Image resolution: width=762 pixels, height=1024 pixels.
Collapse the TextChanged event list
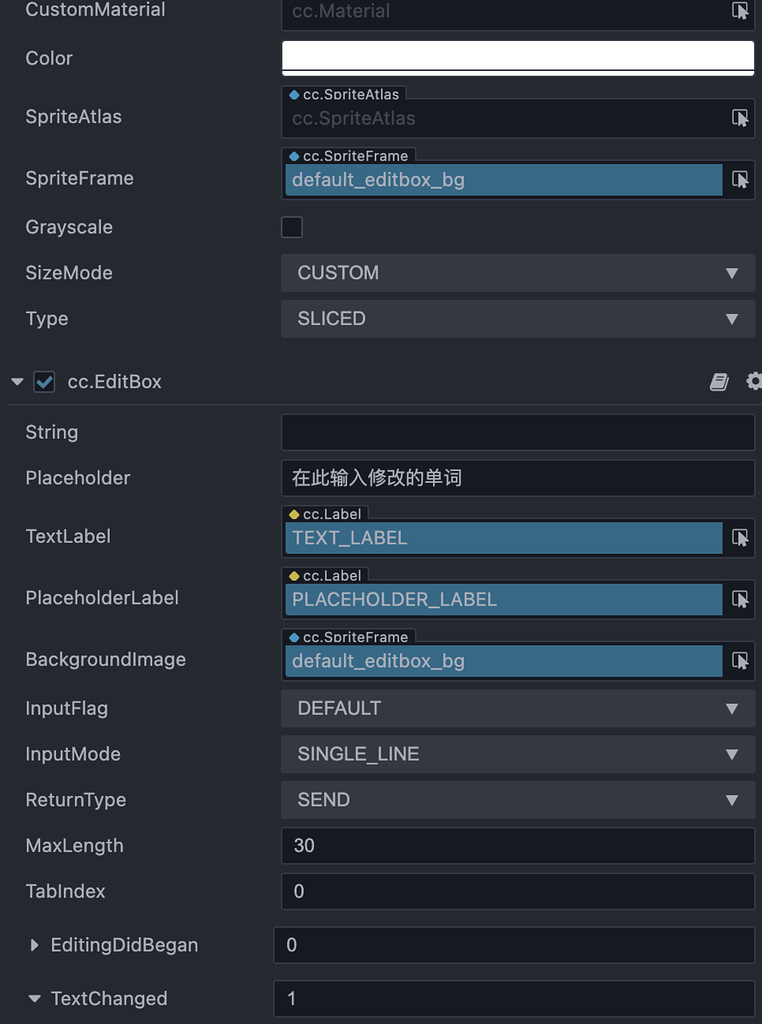pos(33,998)
